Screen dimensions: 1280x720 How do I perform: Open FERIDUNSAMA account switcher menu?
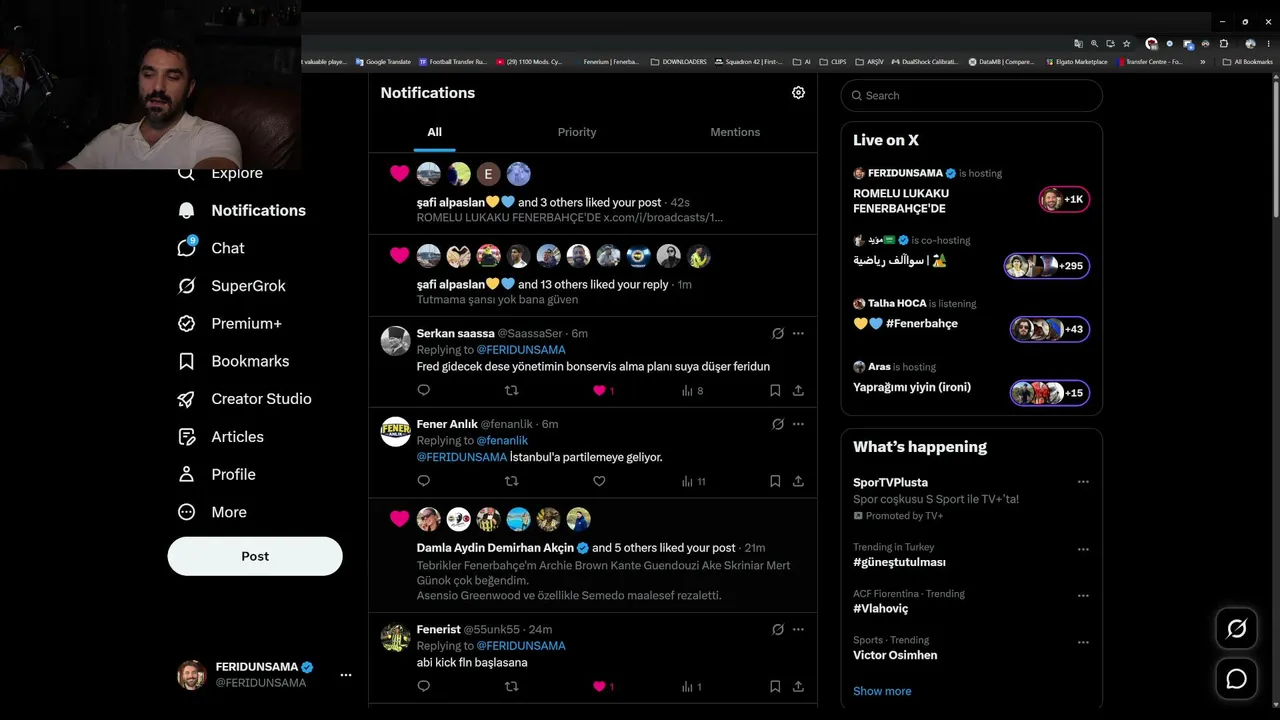(x=345, y=675)
